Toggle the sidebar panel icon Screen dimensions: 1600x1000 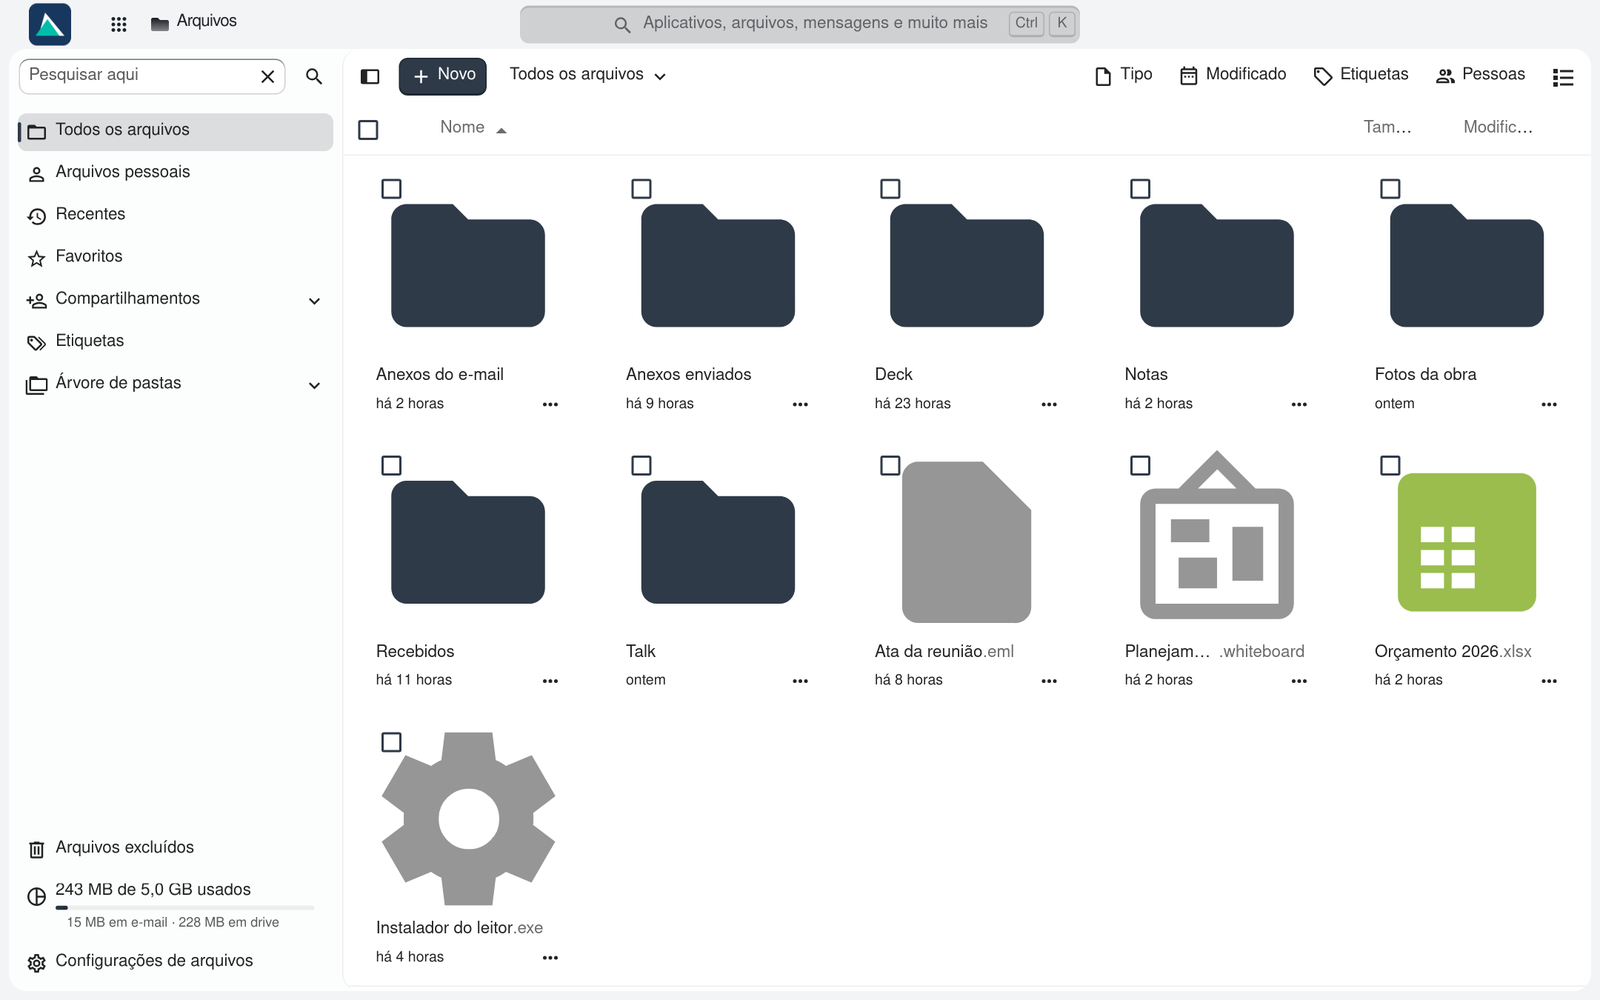370,76
